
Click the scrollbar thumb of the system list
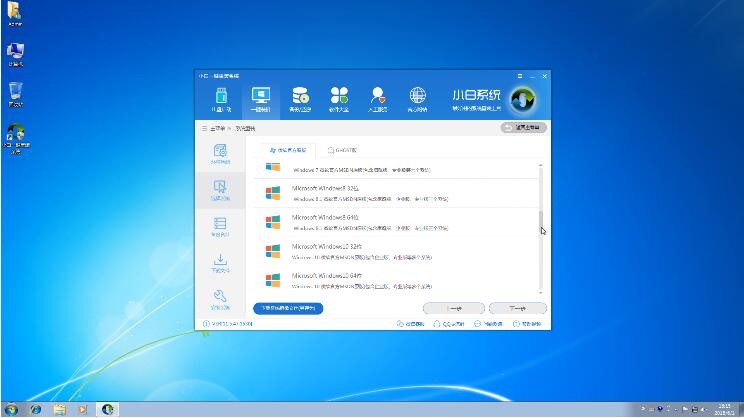[x=540, y=220]
